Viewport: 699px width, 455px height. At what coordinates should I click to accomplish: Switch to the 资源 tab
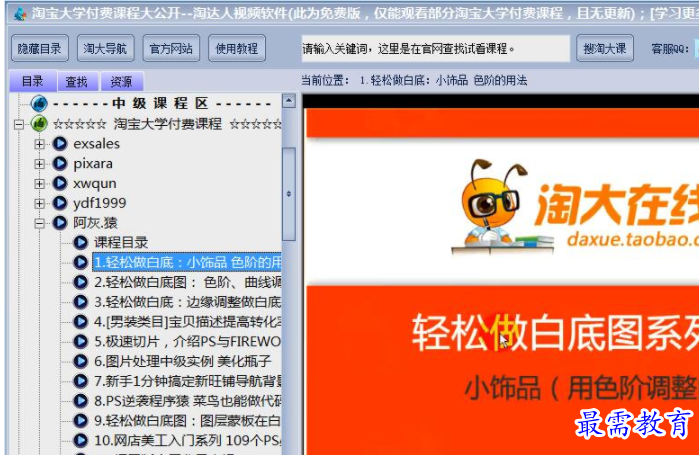click(121, 82)
